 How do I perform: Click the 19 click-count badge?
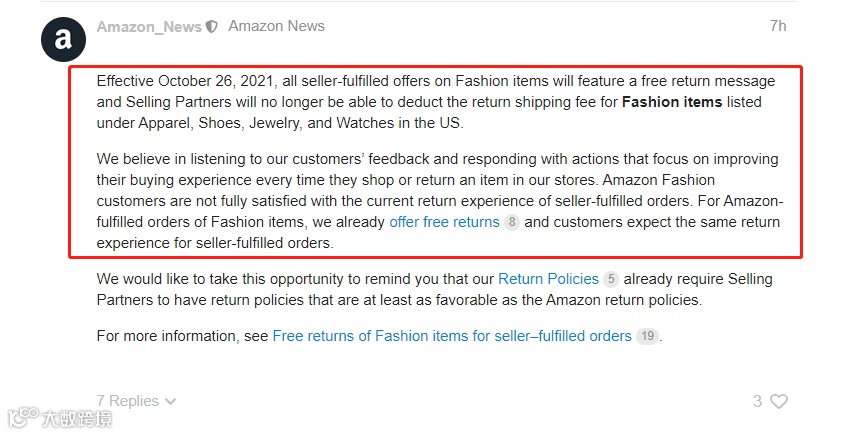647,336
